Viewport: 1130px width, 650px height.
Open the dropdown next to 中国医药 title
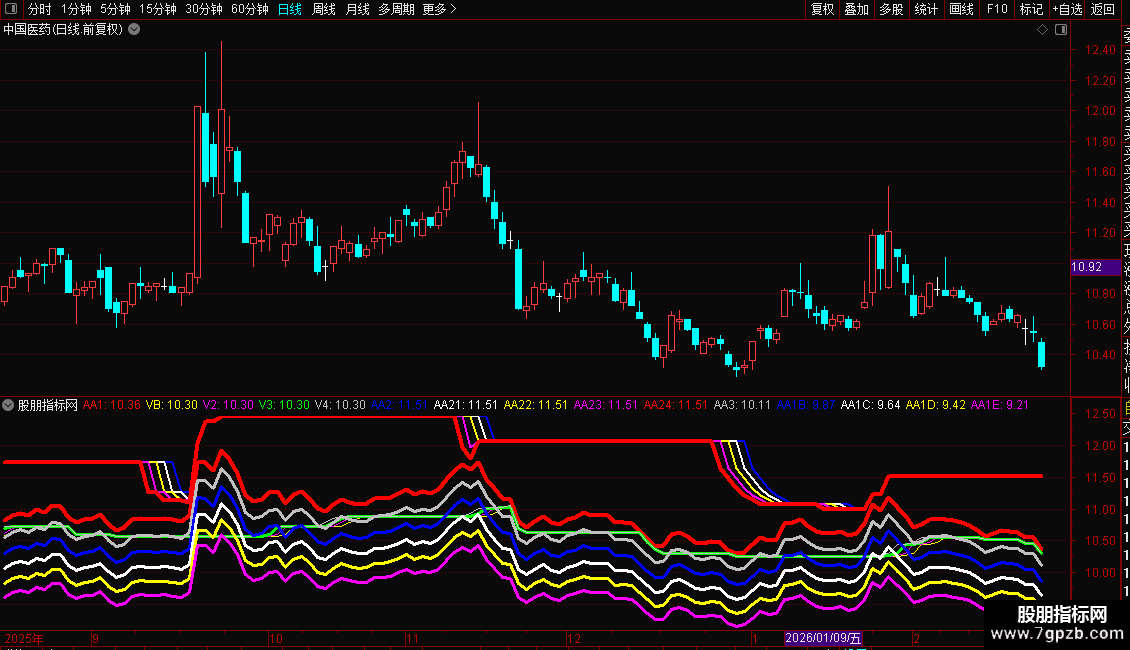134,30
